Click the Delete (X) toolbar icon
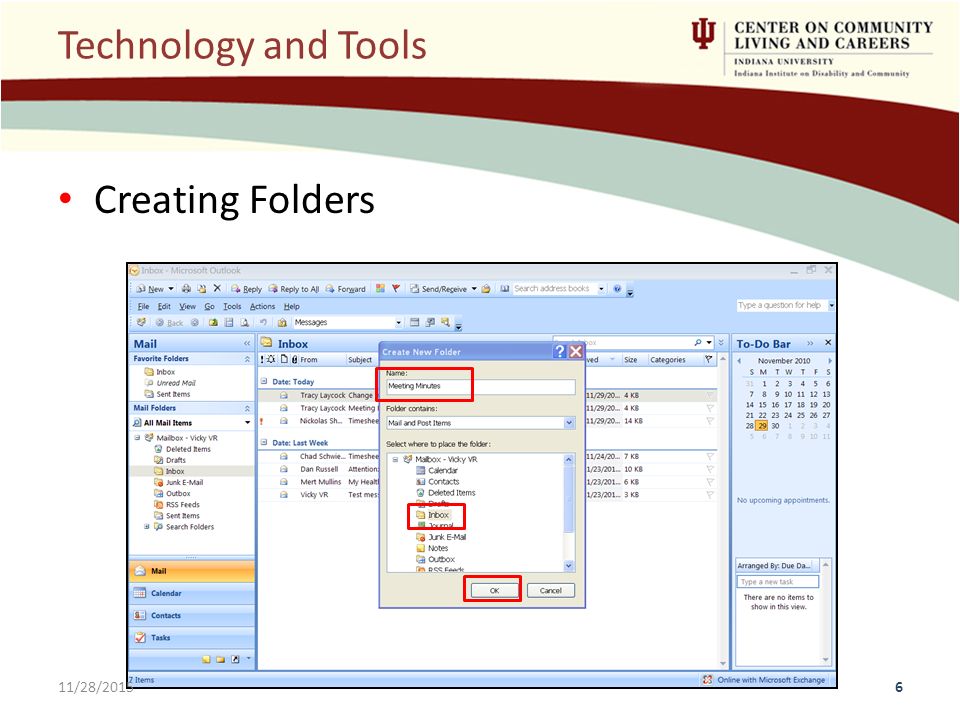Image resolution: width=960 pixels, height=720 pixels. tap(217, 288)
